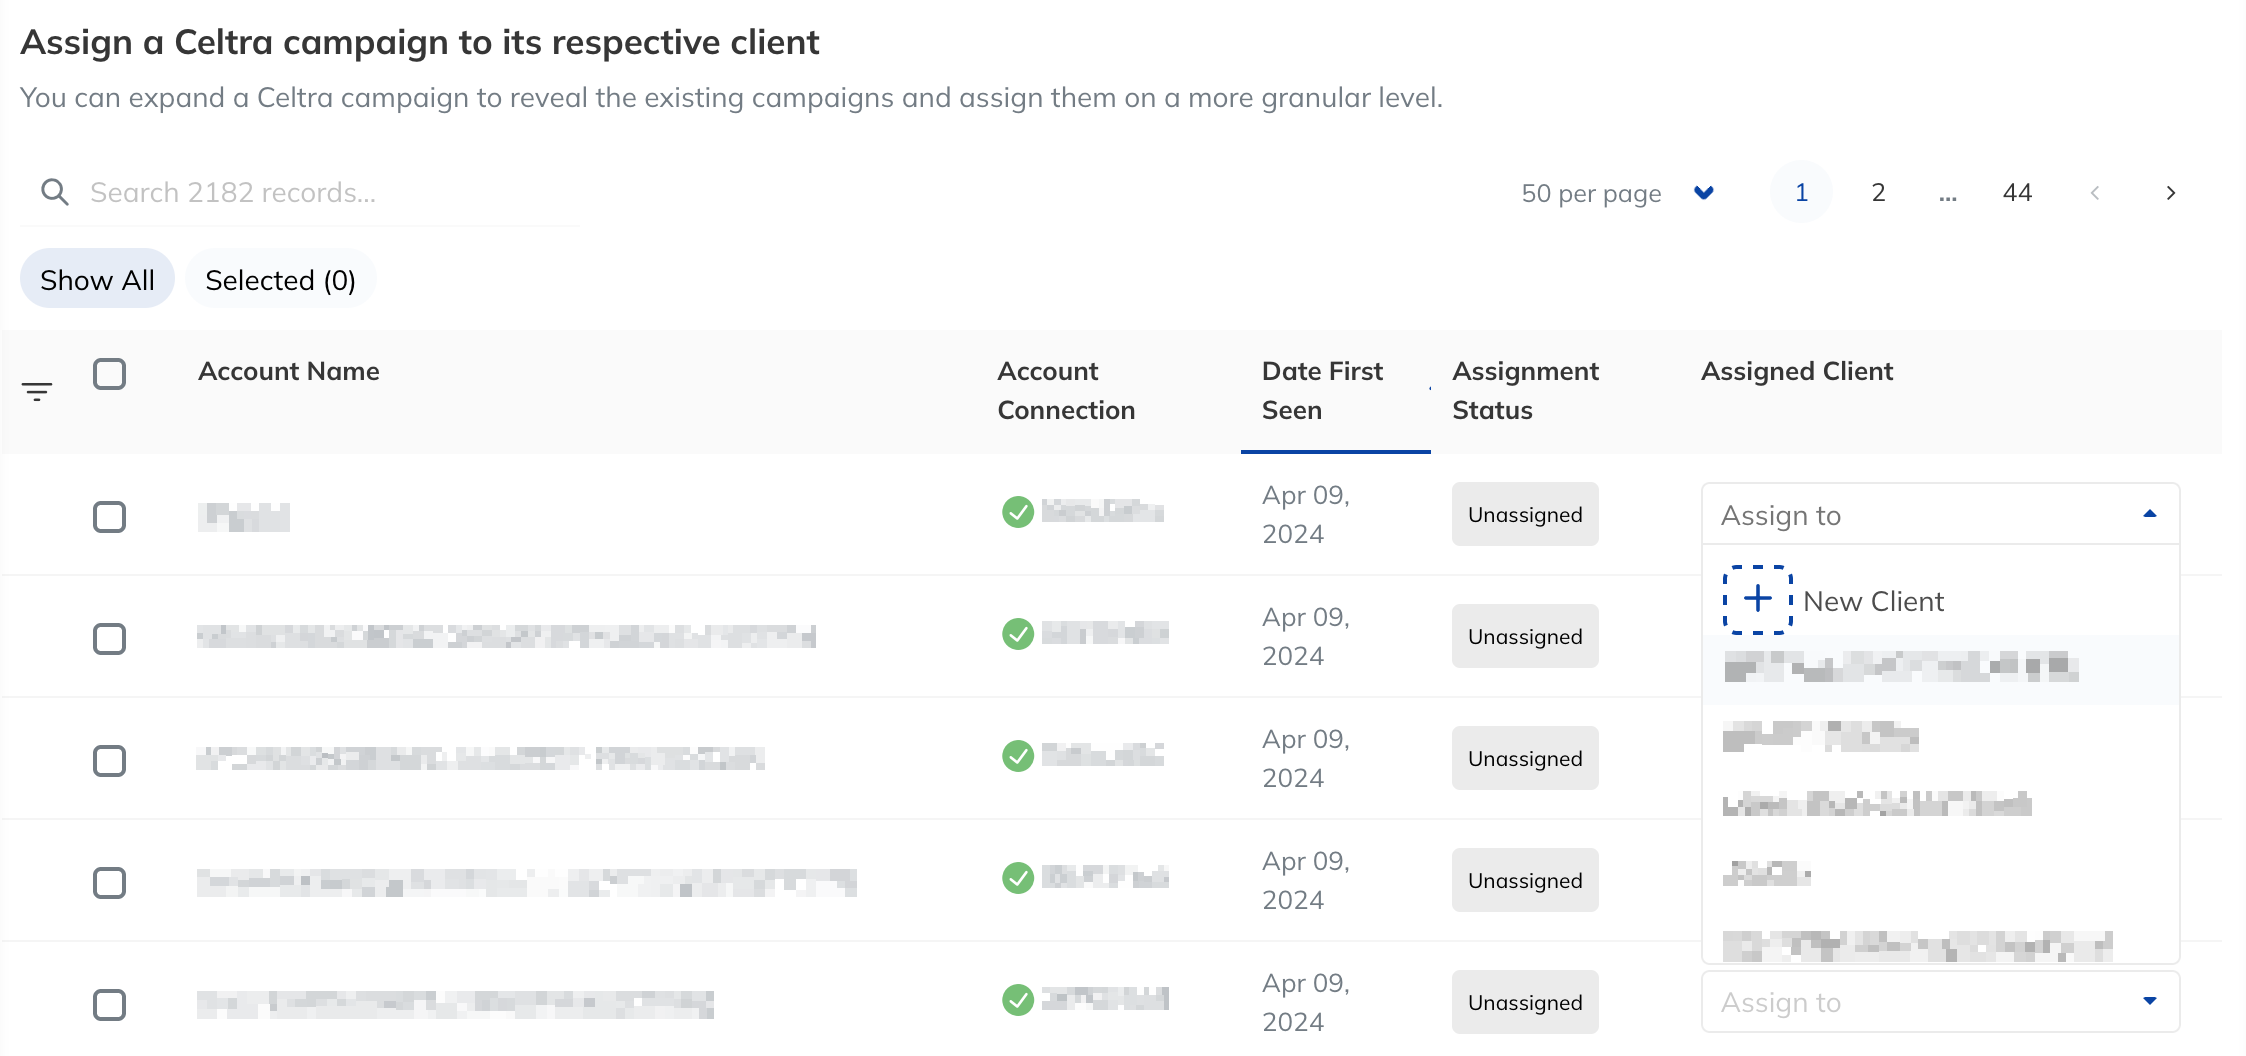Check the first row's checkbox
Image resolution: width=2246 pixels, height=1056 pixels.
coord(109,517)
